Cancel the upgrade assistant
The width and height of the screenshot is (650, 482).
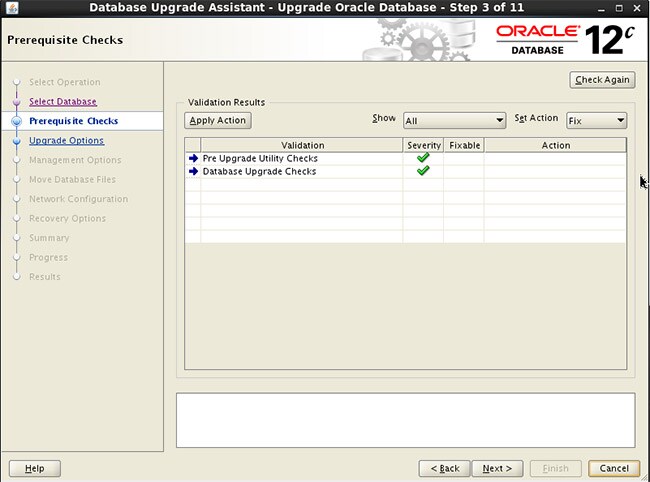click(x=614, y=469)
